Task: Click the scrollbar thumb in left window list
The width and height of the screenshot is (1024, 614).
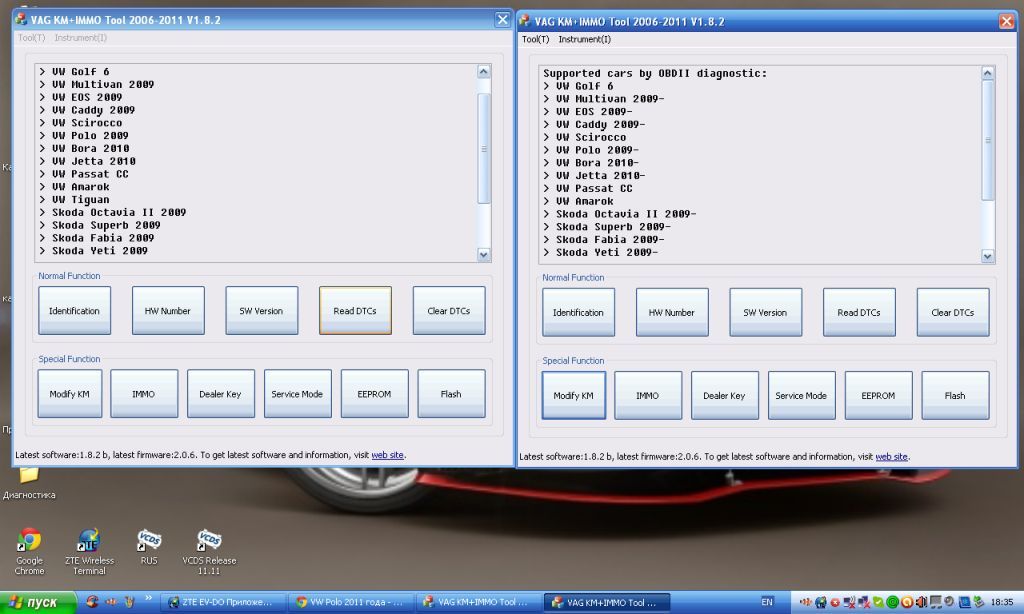Action: 483,148
